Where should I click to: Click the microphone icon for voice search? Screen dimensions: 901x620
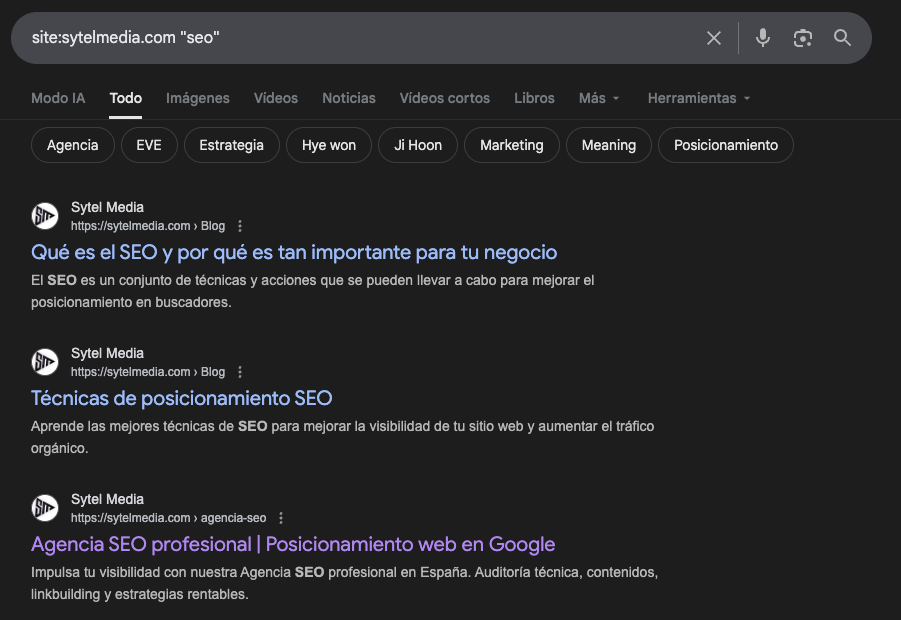pyautogui.click(x=763, y=37)
